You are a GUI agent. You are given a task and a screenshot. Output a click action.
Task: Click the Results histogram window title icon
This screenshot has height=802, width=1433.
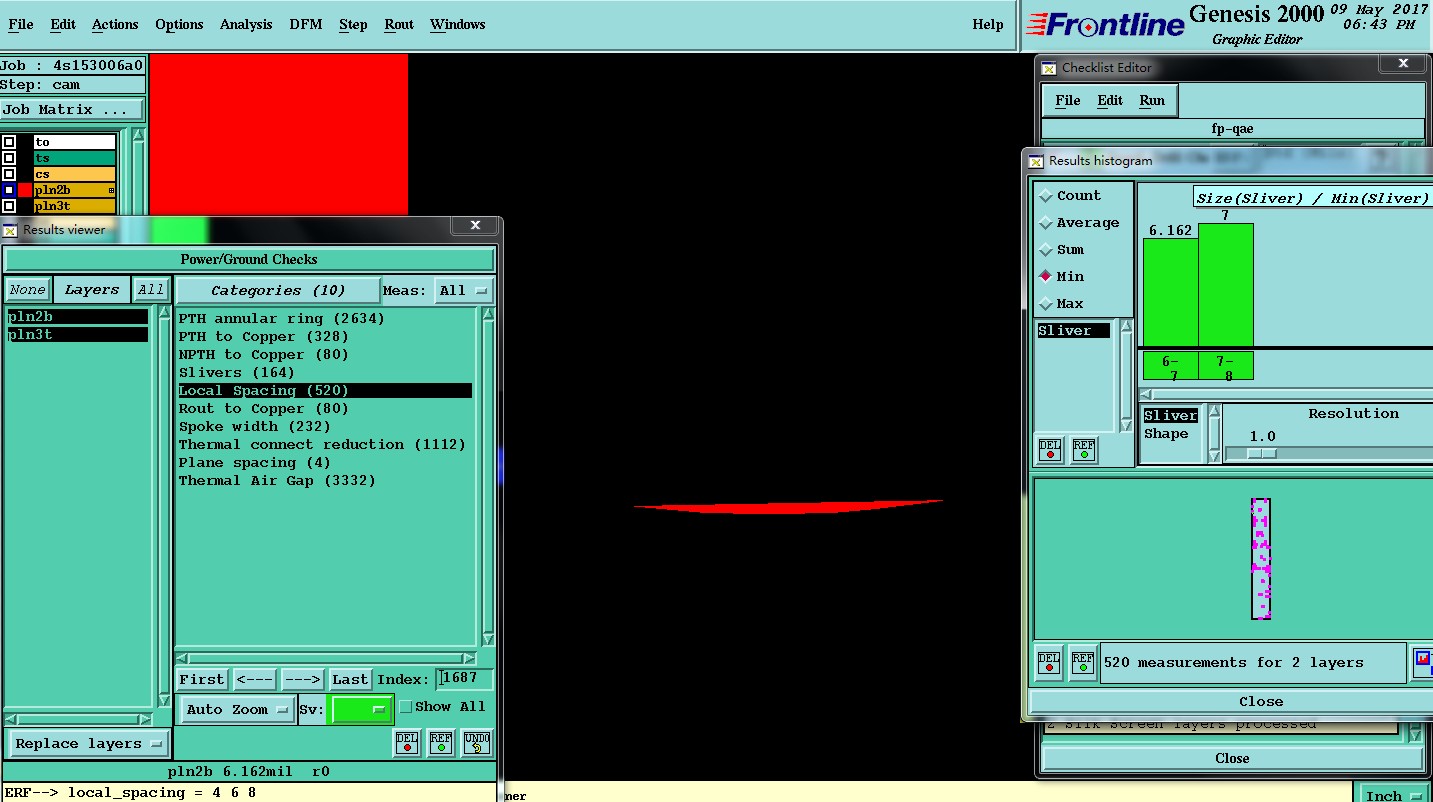pos(1036,161)
